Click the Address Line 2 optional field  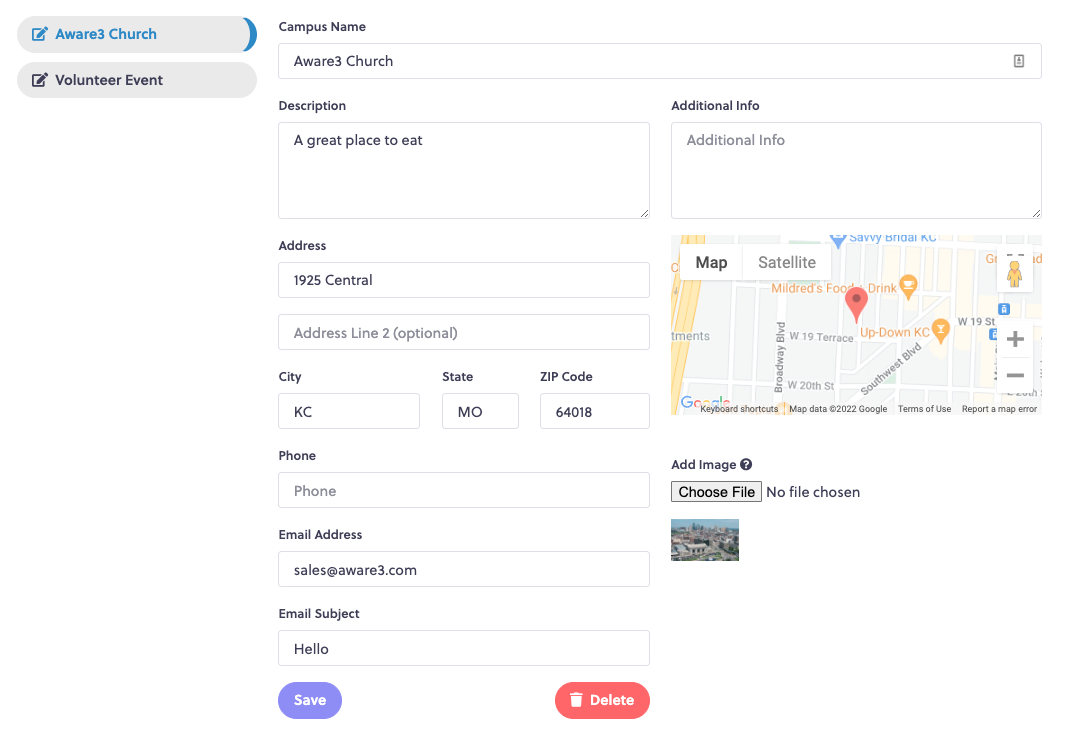pos(464,333)
